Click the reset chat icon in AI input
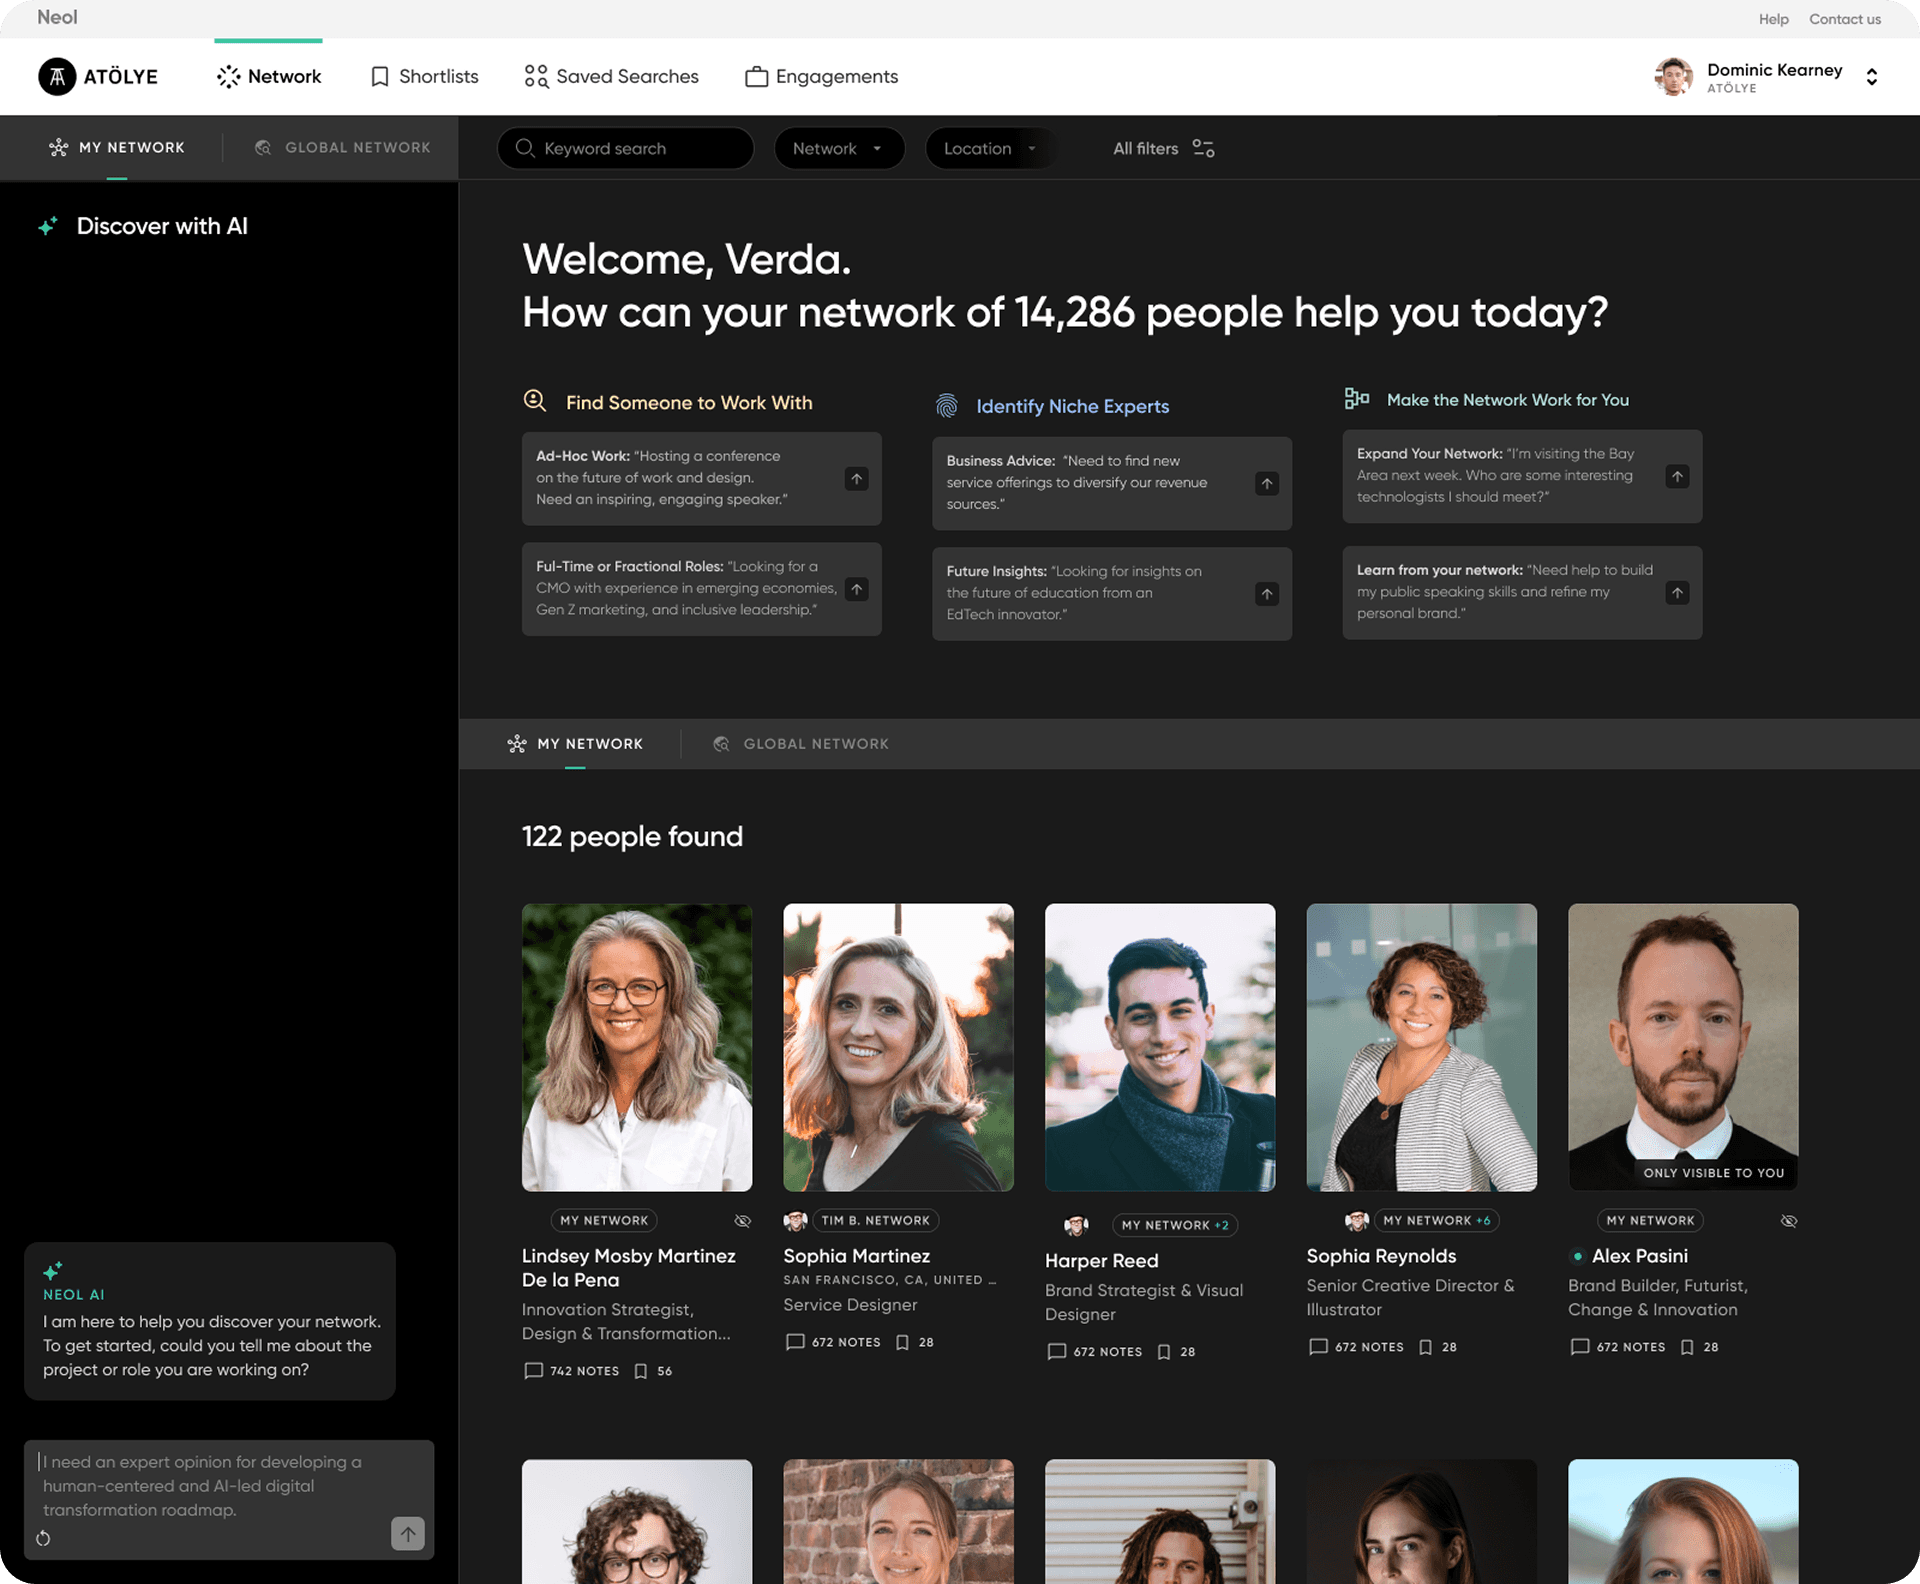Image resolution: width=1920 pixels, height=1584 pixels. point(43,1538)
